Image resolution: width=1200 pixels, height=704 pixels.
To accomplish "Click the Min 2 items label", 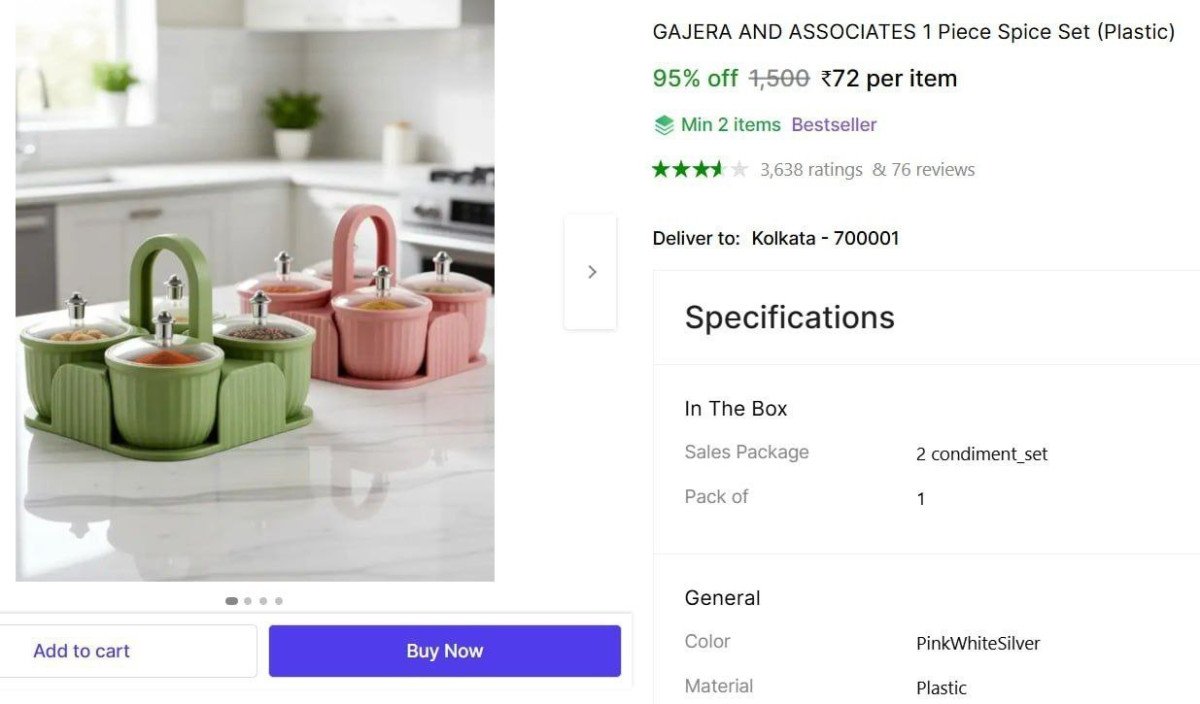I will (730, 125).
